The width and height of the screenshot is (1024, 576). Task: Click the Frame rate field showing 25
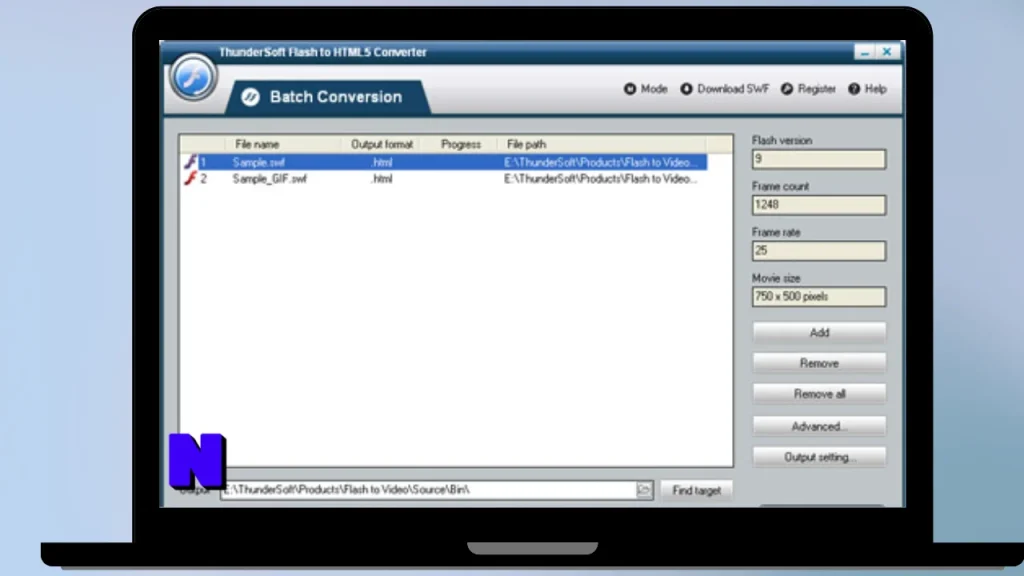tap(818, 250)
